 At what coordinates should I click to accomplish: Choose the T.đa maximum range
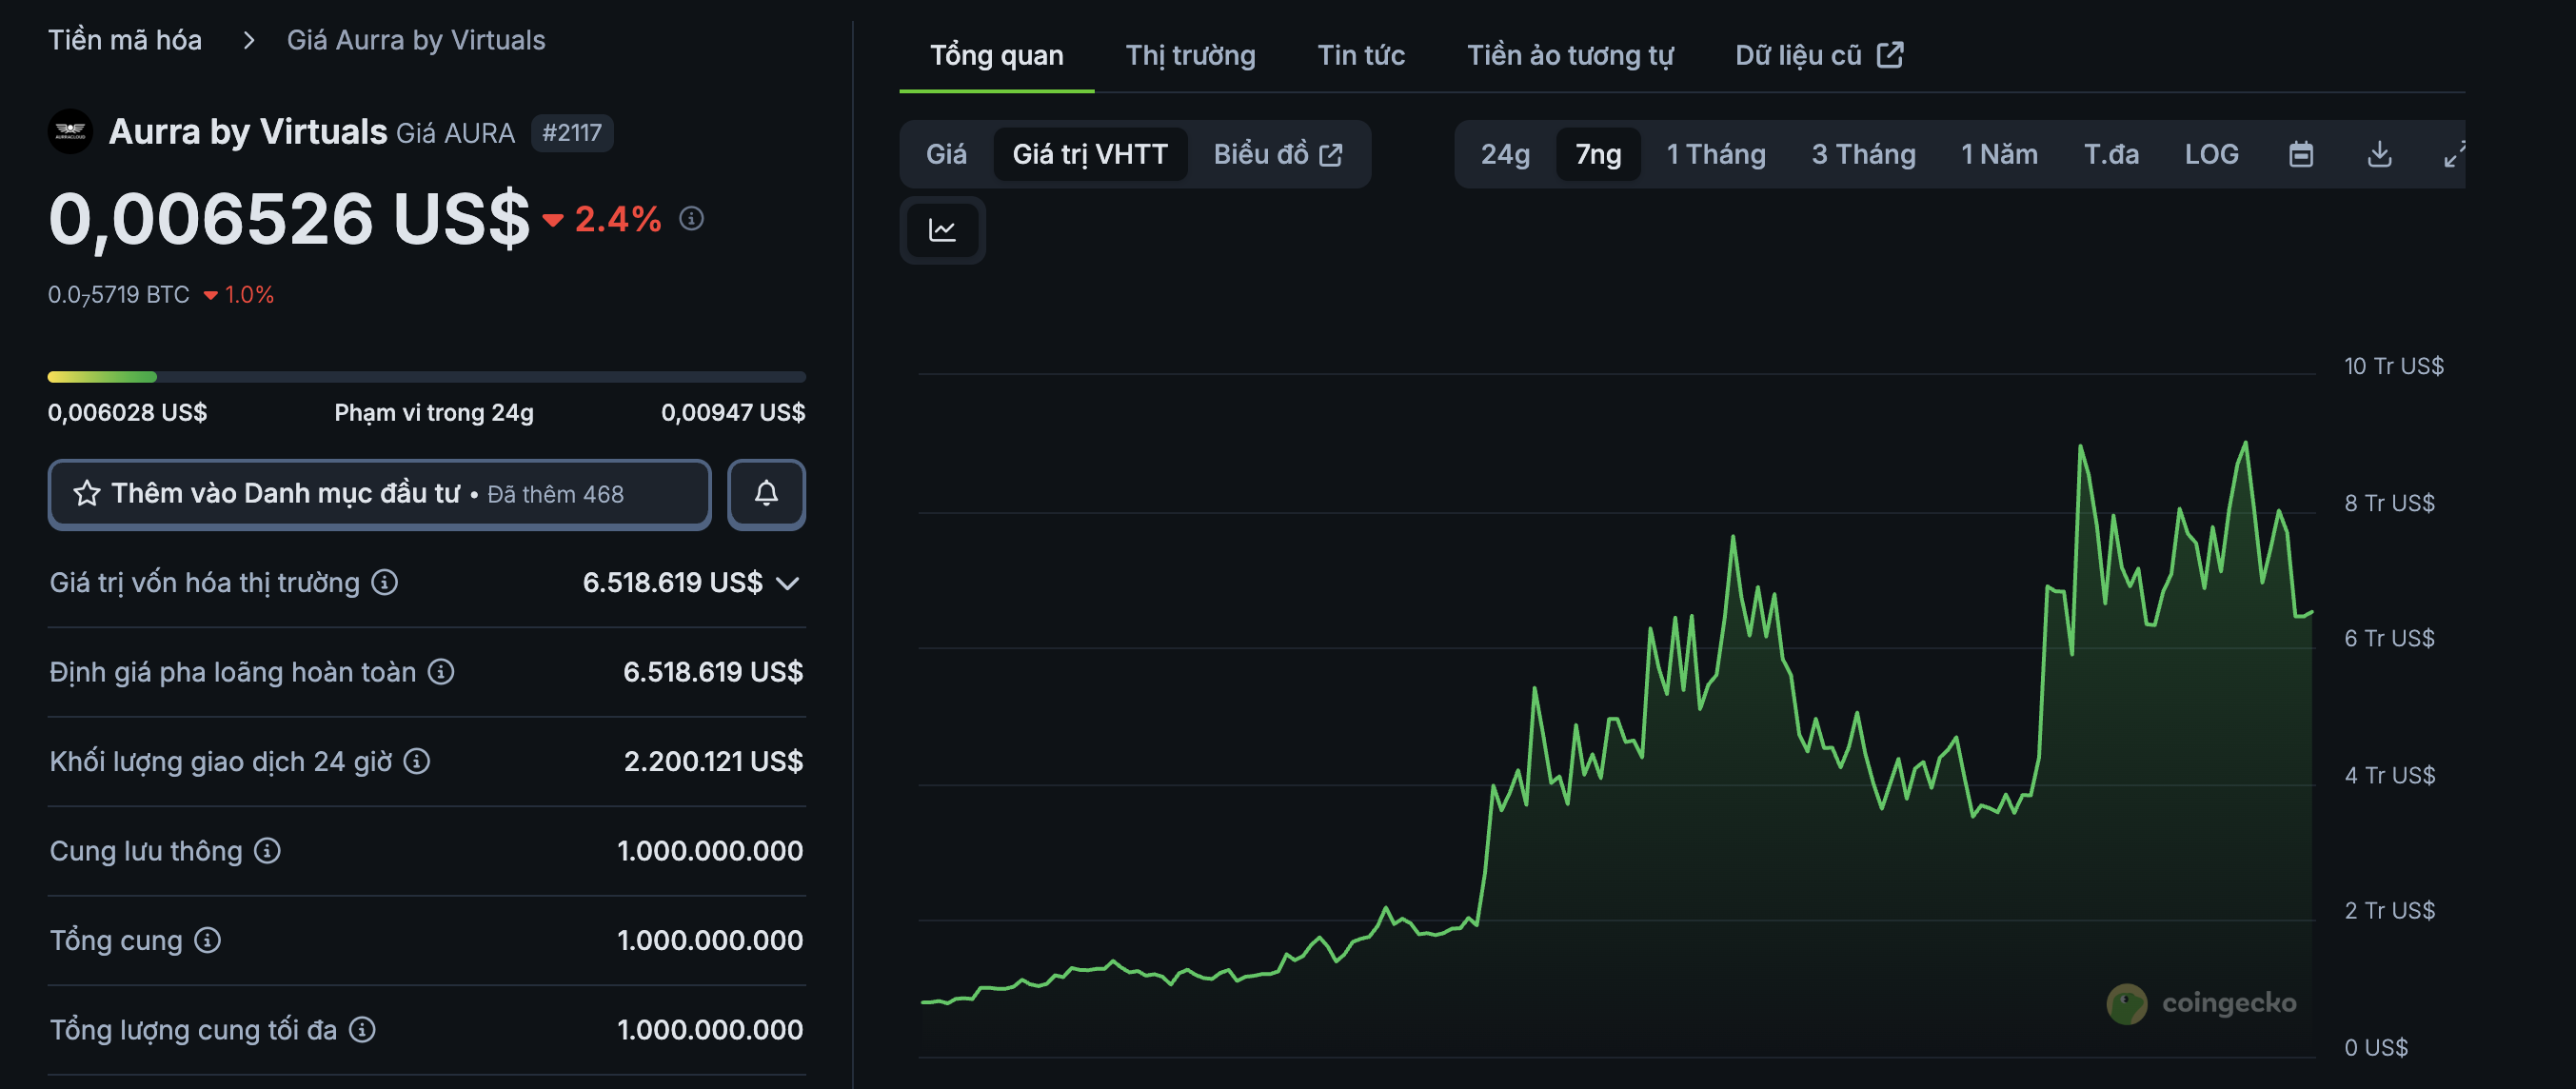2112,154
